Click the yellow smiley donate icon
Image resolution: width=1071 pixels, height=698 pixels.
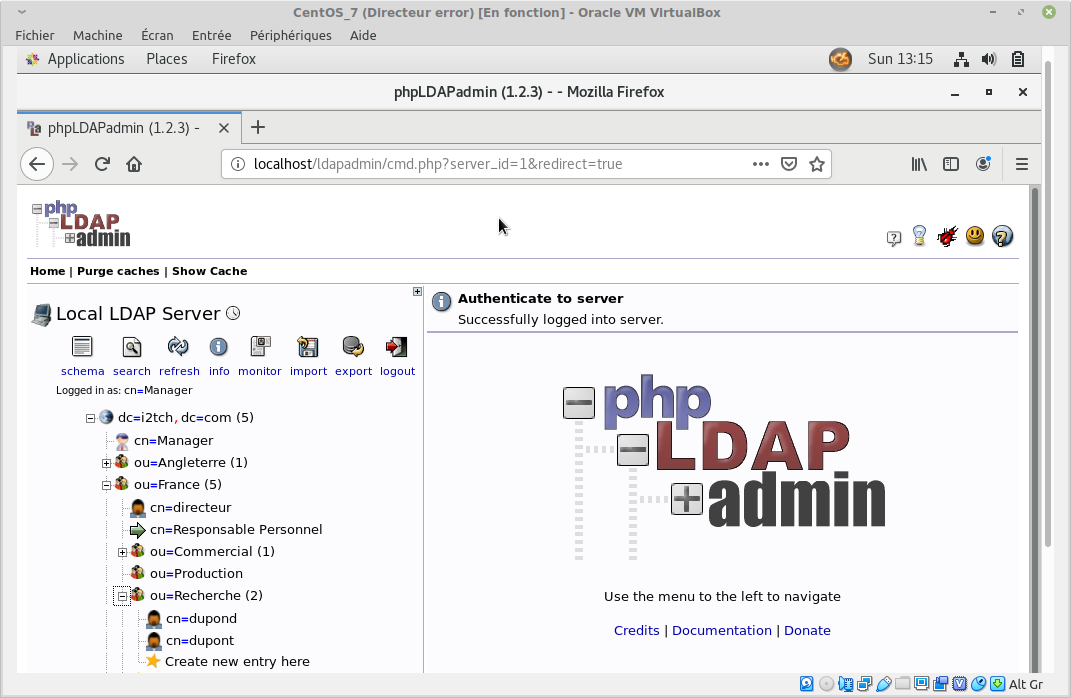click(x=975, y=236)
